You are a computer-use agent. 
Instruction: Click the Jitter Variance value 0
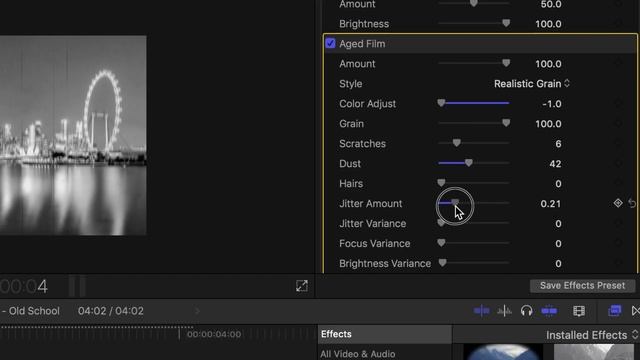pos(558,224)
